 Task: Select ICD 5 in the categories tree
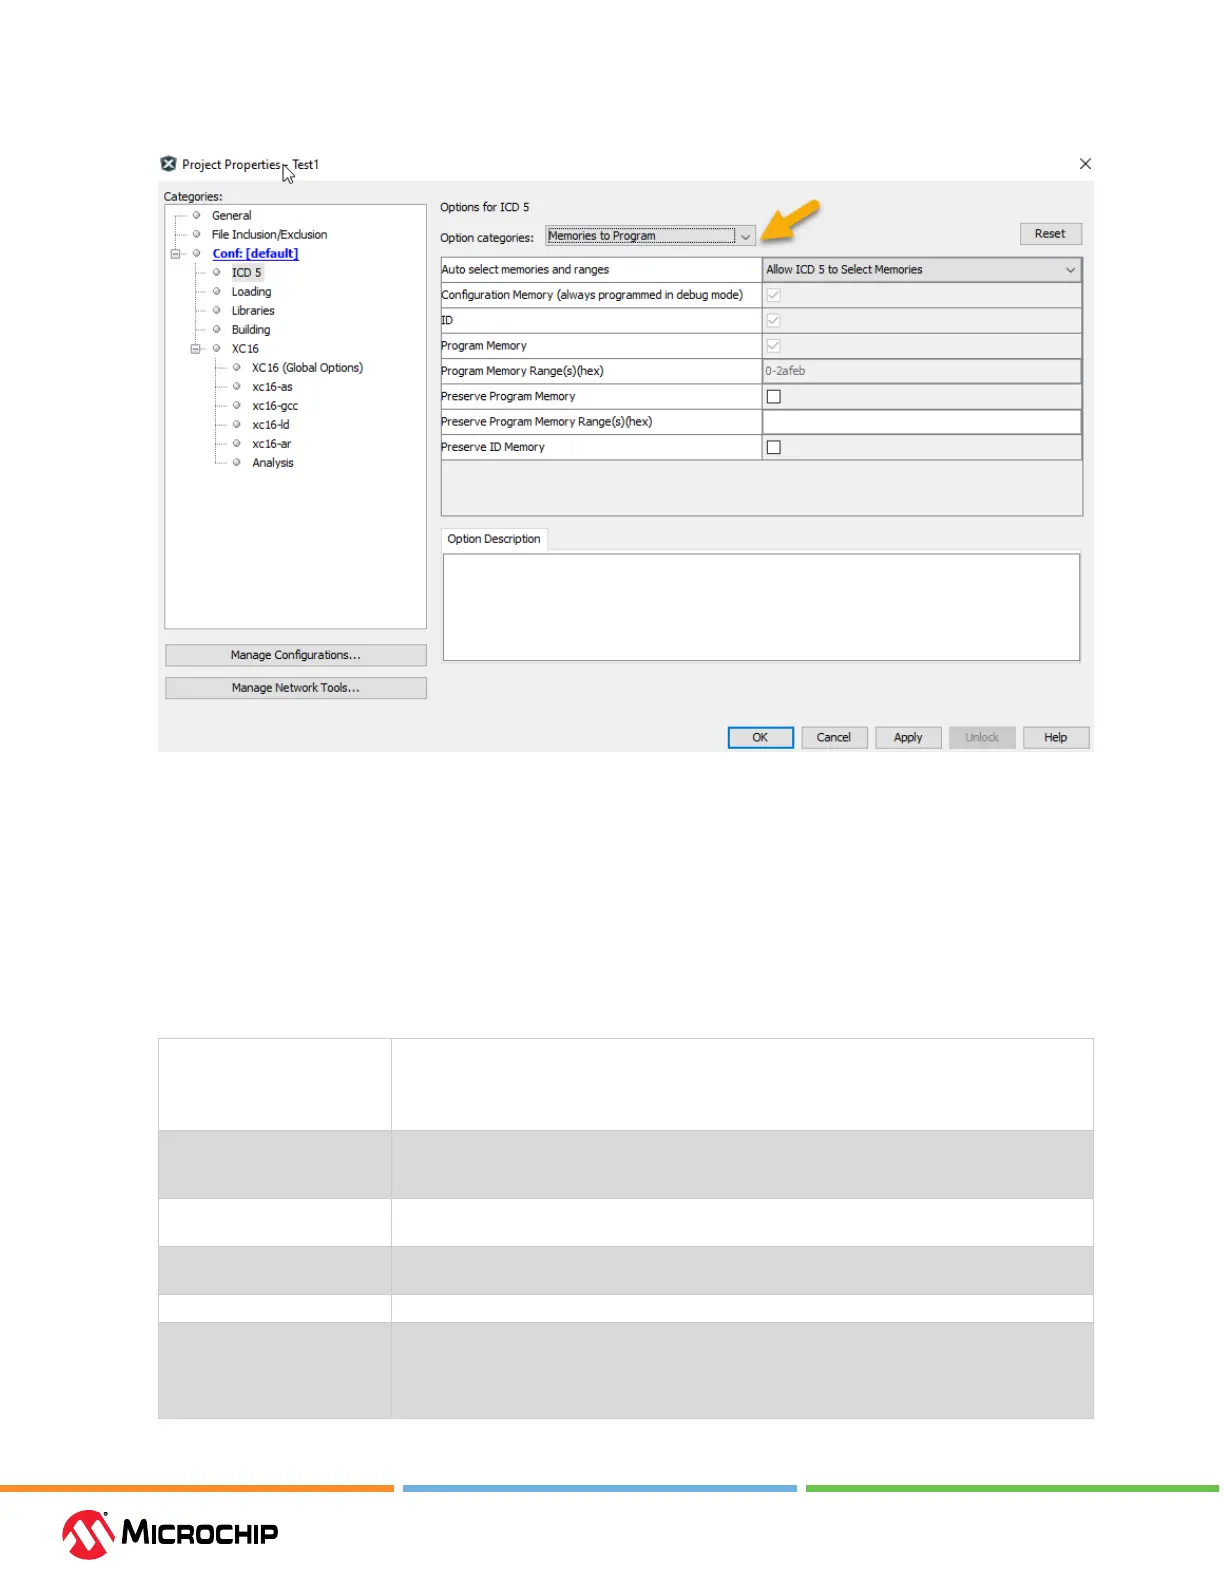pyautogui.click(x=246, y=273)
